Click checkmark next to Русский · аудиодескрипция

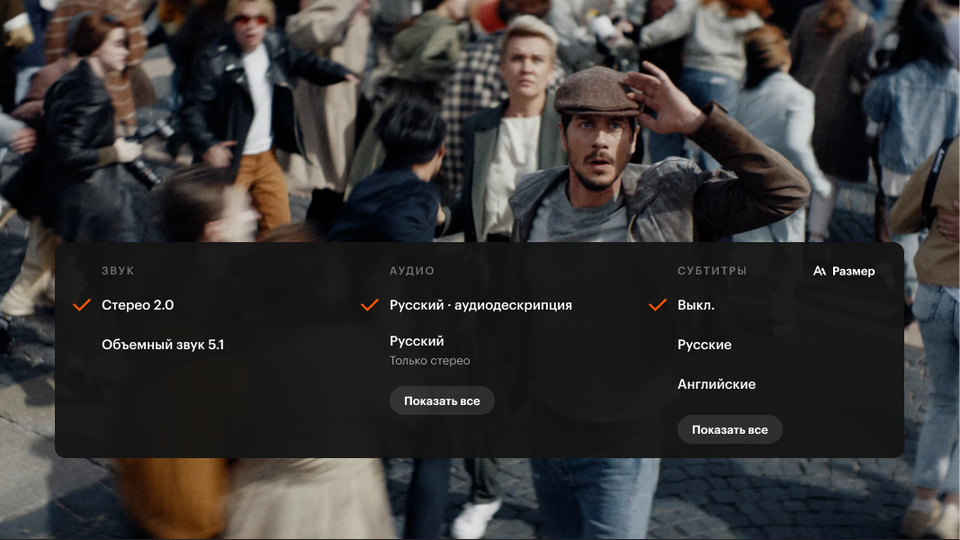coord(370,305)
